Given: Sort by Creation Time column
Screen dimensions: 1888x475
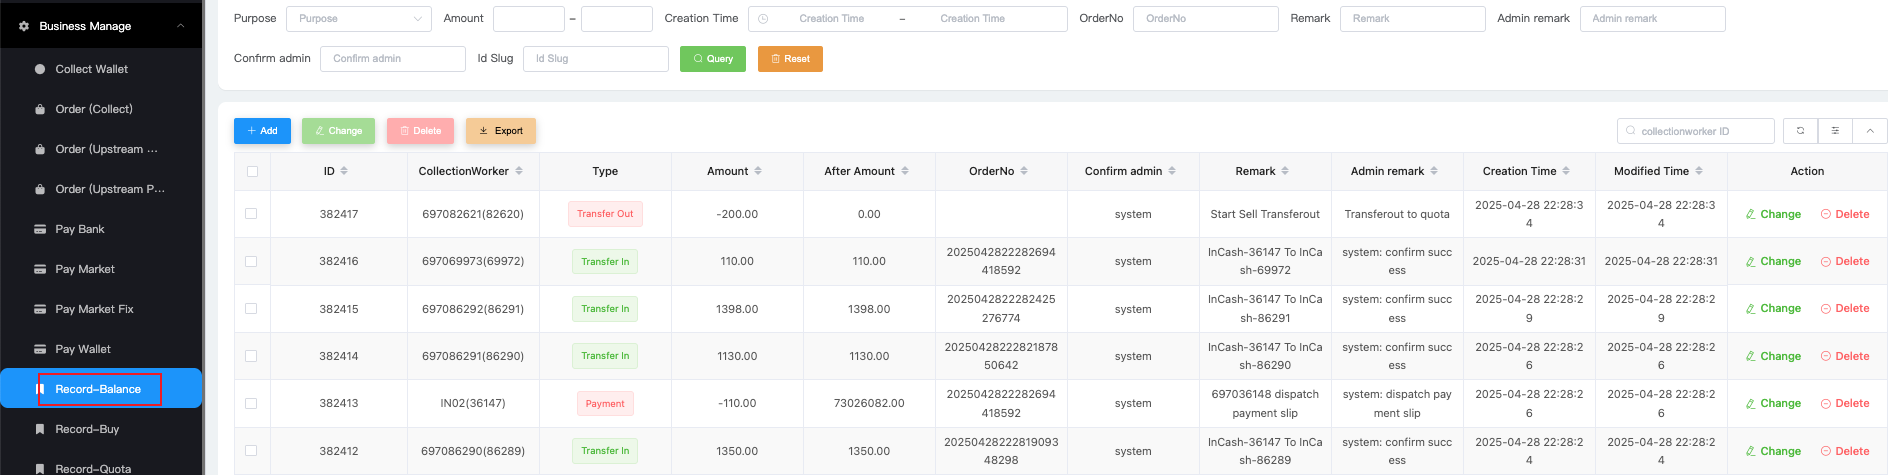Looking at the screenshot, I should (x=1566, y=171).
